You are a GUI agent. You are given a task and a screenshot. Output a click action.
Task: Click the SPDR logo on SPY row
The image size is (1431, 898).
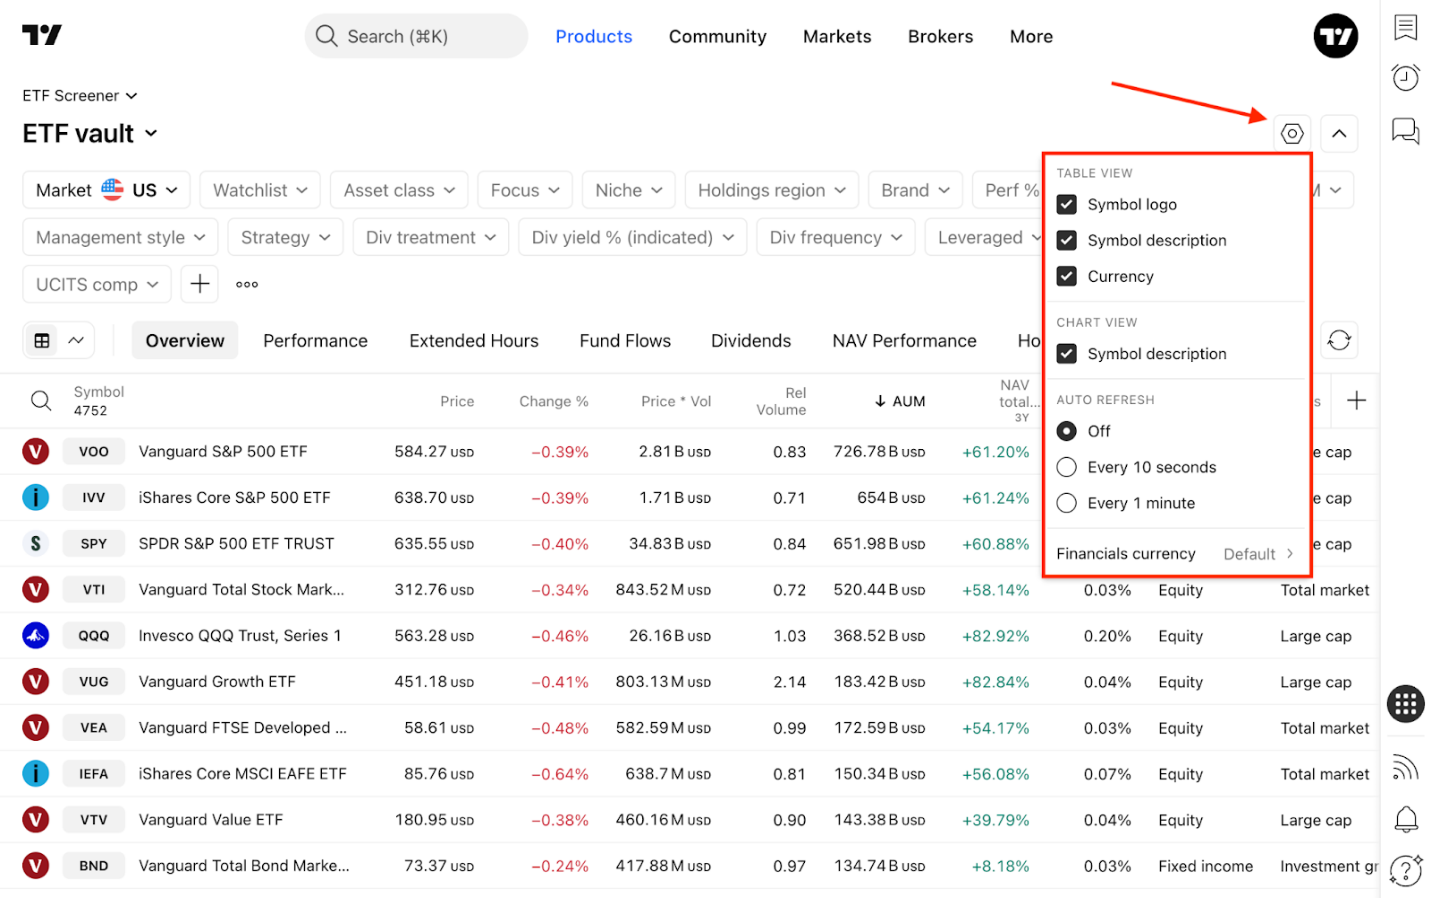point(36,544)
